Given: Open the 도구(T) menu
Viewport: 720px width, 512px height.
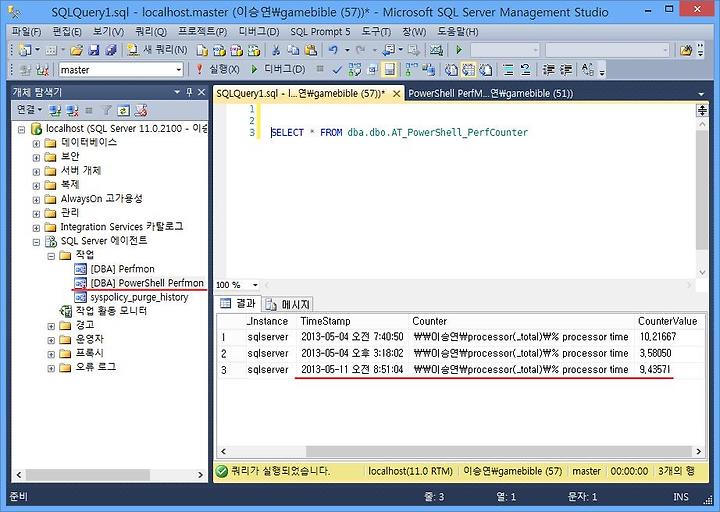Looking at the screenshot, I should (x=376, y=32).
